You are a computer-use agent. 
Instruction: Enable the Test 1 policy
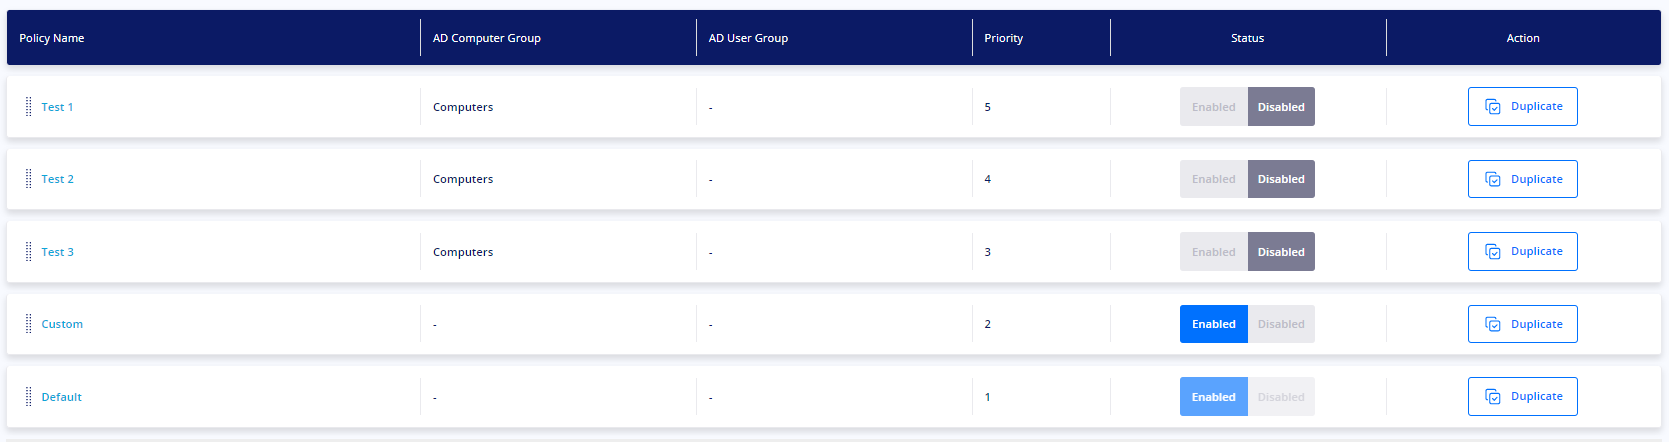tap(1214, 107)
